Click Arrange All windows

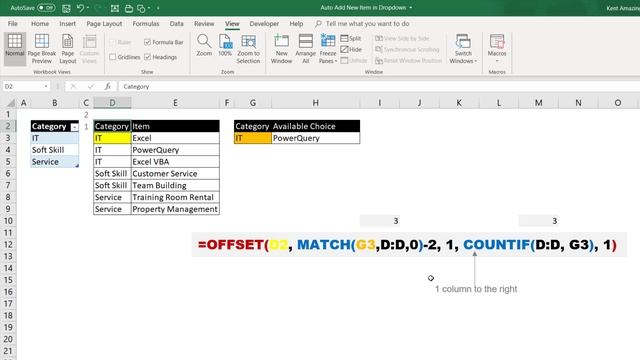[305, 49]
